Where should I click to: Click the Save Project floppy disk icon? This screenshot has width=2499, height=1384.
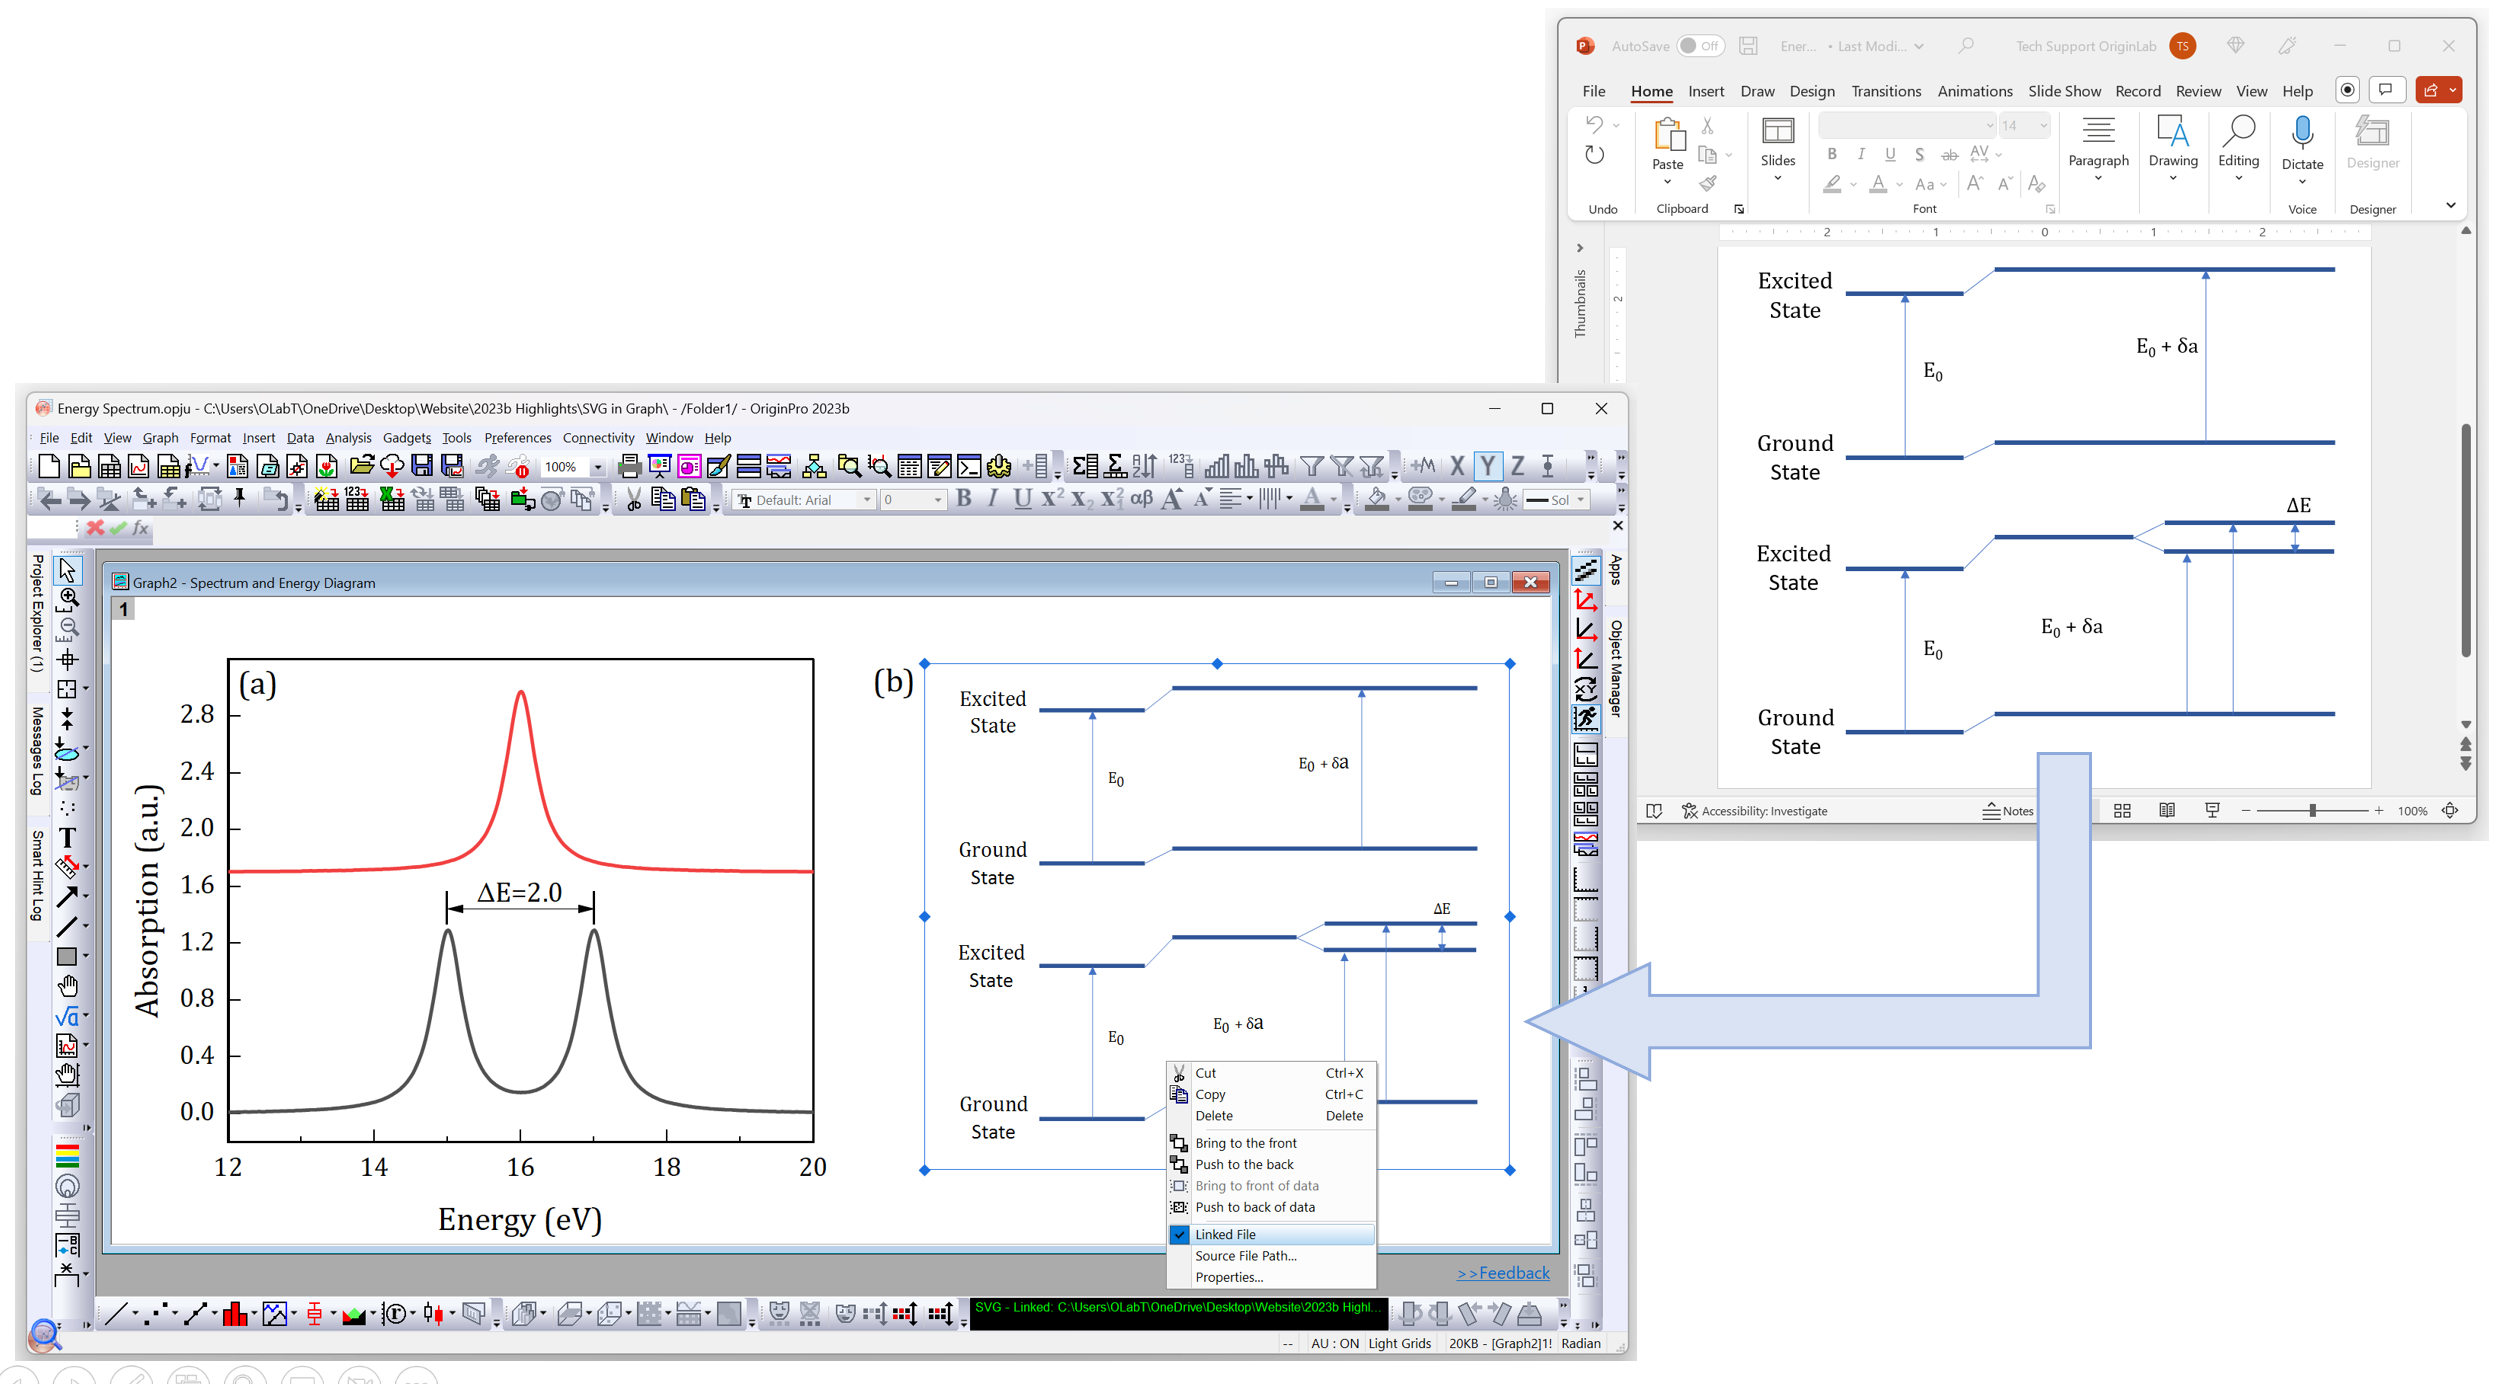(422, 466)
